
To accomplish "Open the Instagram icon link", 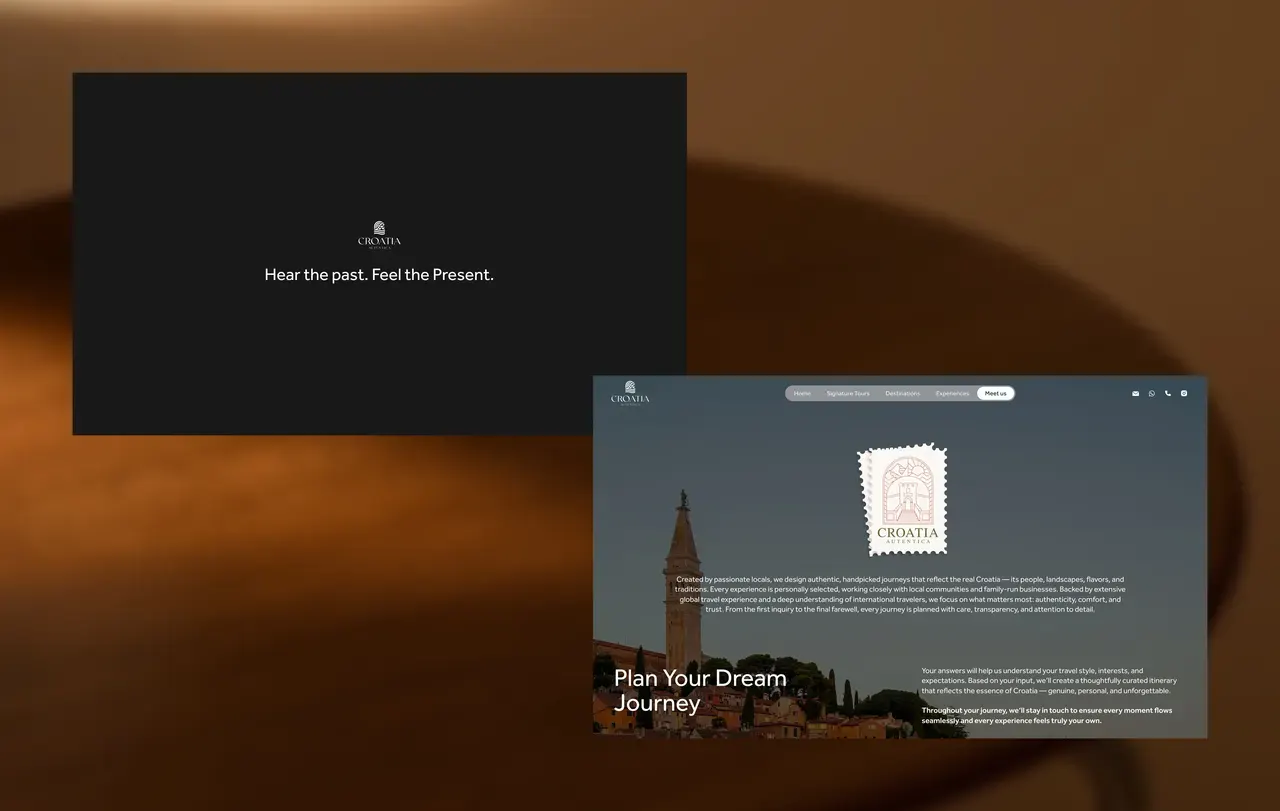I will point(1184,394).
